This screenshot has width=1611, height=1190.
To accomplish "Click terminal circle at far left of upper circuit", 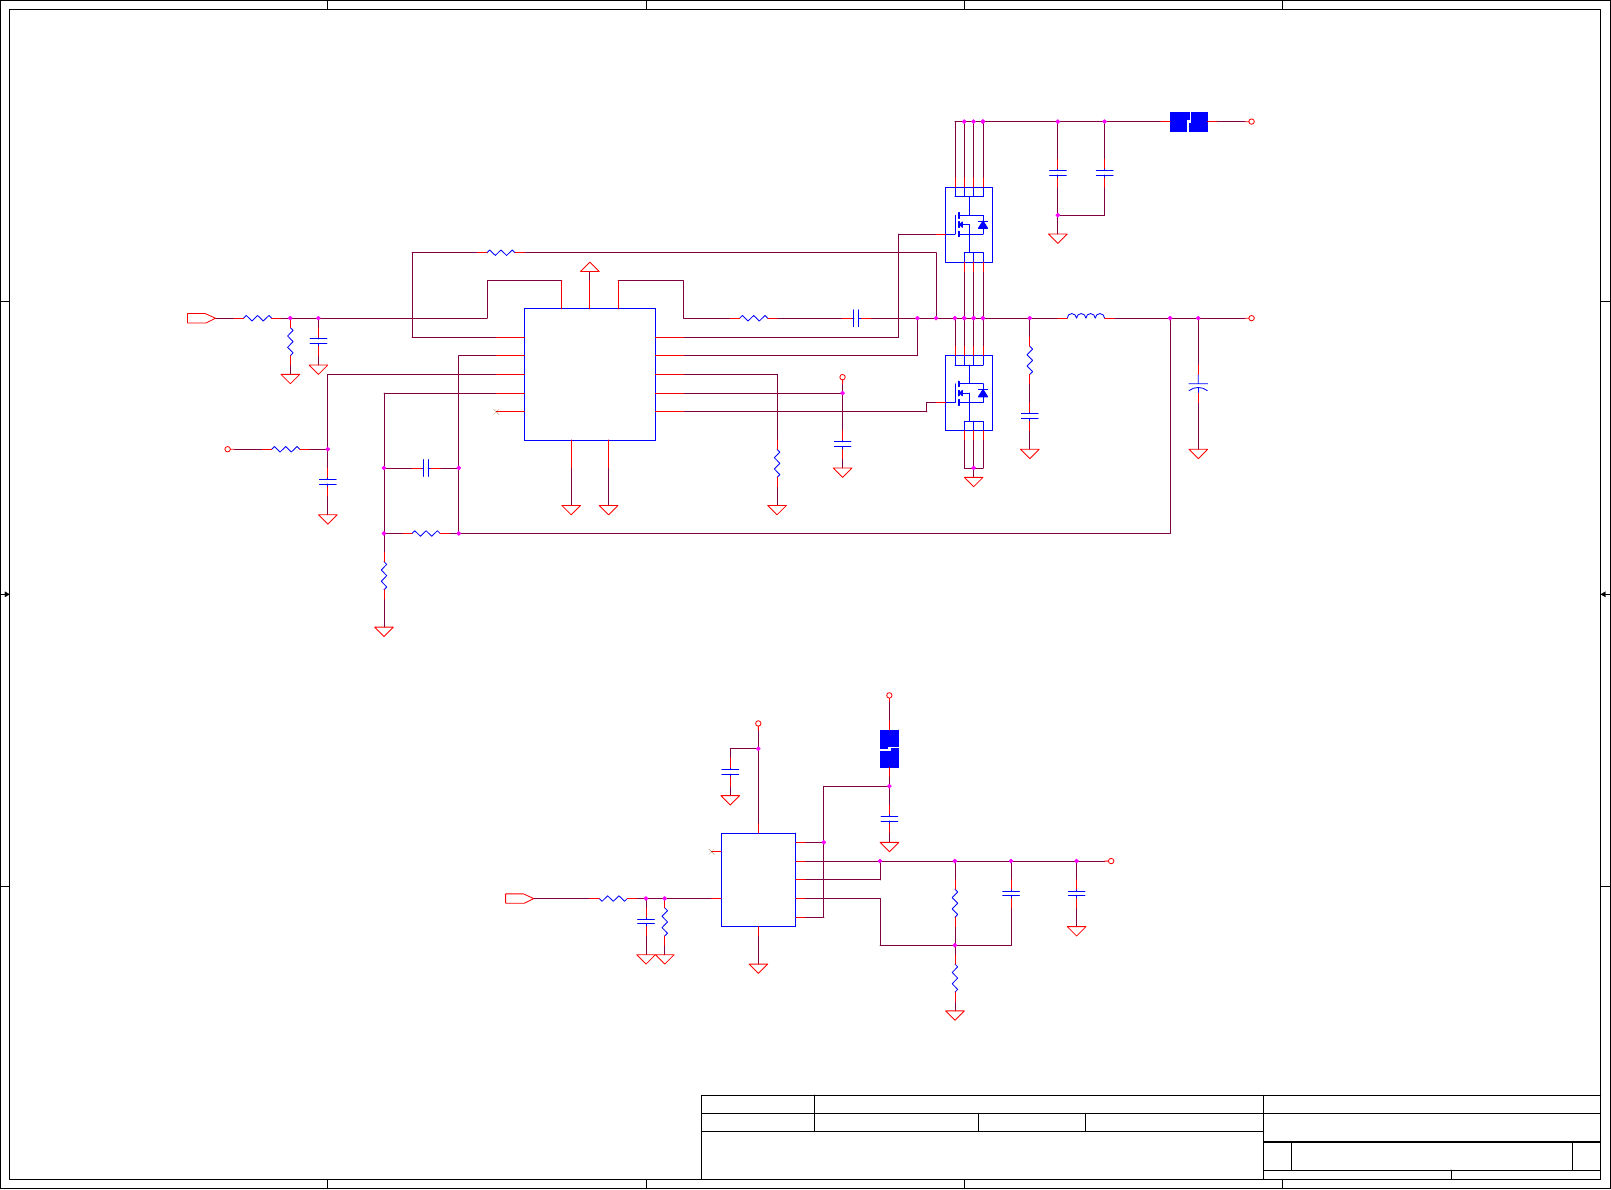I will tap(228, 449).
